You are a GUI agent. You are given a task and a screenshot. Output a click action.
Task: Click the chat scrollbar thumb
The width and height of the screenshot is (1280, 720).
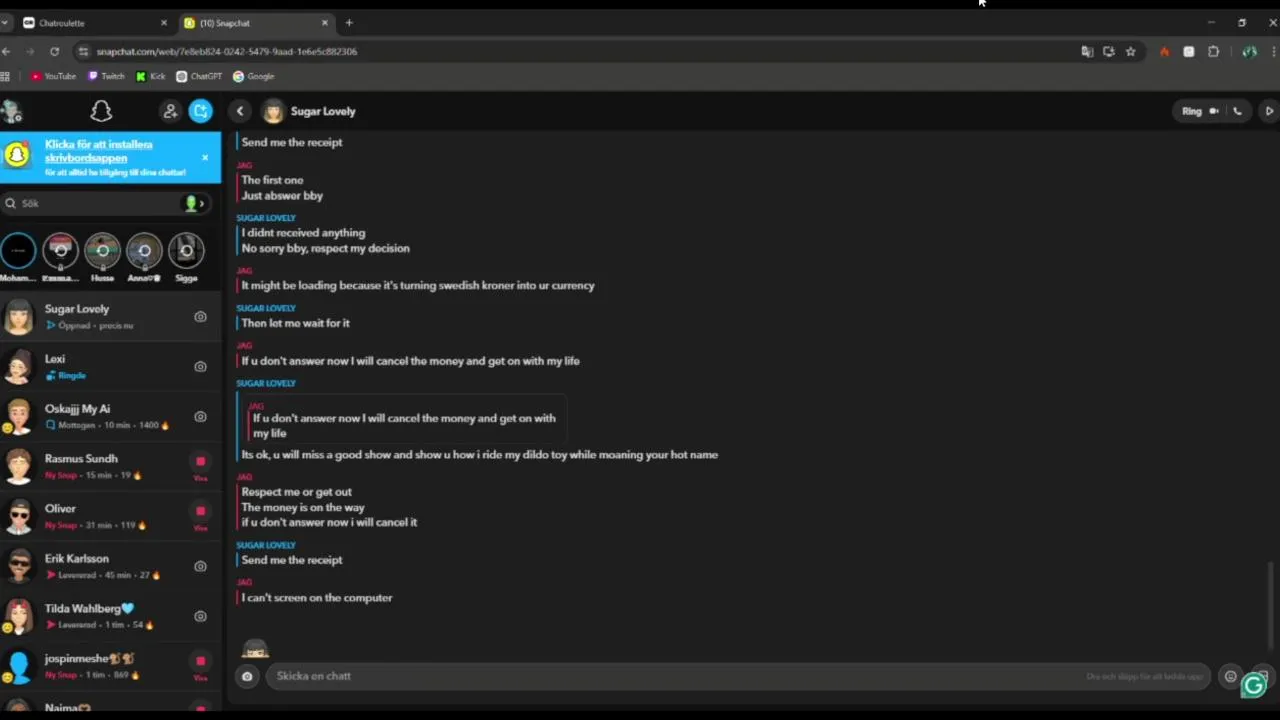pyautogui.click(x=1271, y=604)
